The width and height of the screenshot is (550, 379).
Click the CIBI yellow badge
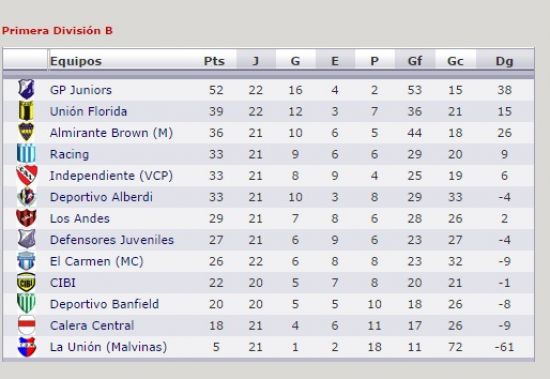coord(26,282)
